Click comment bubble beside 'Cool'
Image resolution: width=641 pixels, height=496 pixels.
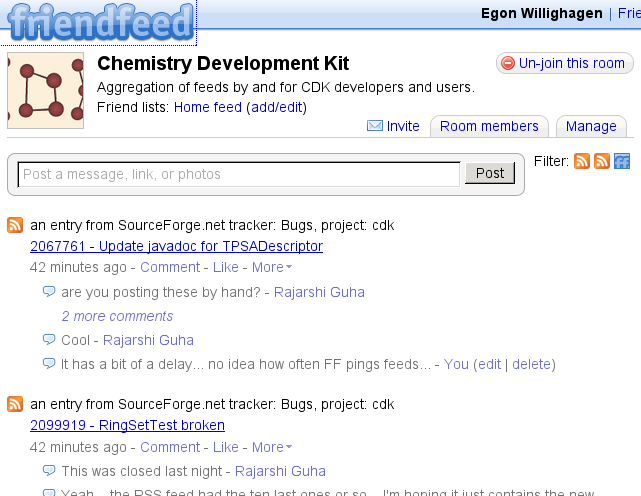pyautogui.click(x=49, y=340)
